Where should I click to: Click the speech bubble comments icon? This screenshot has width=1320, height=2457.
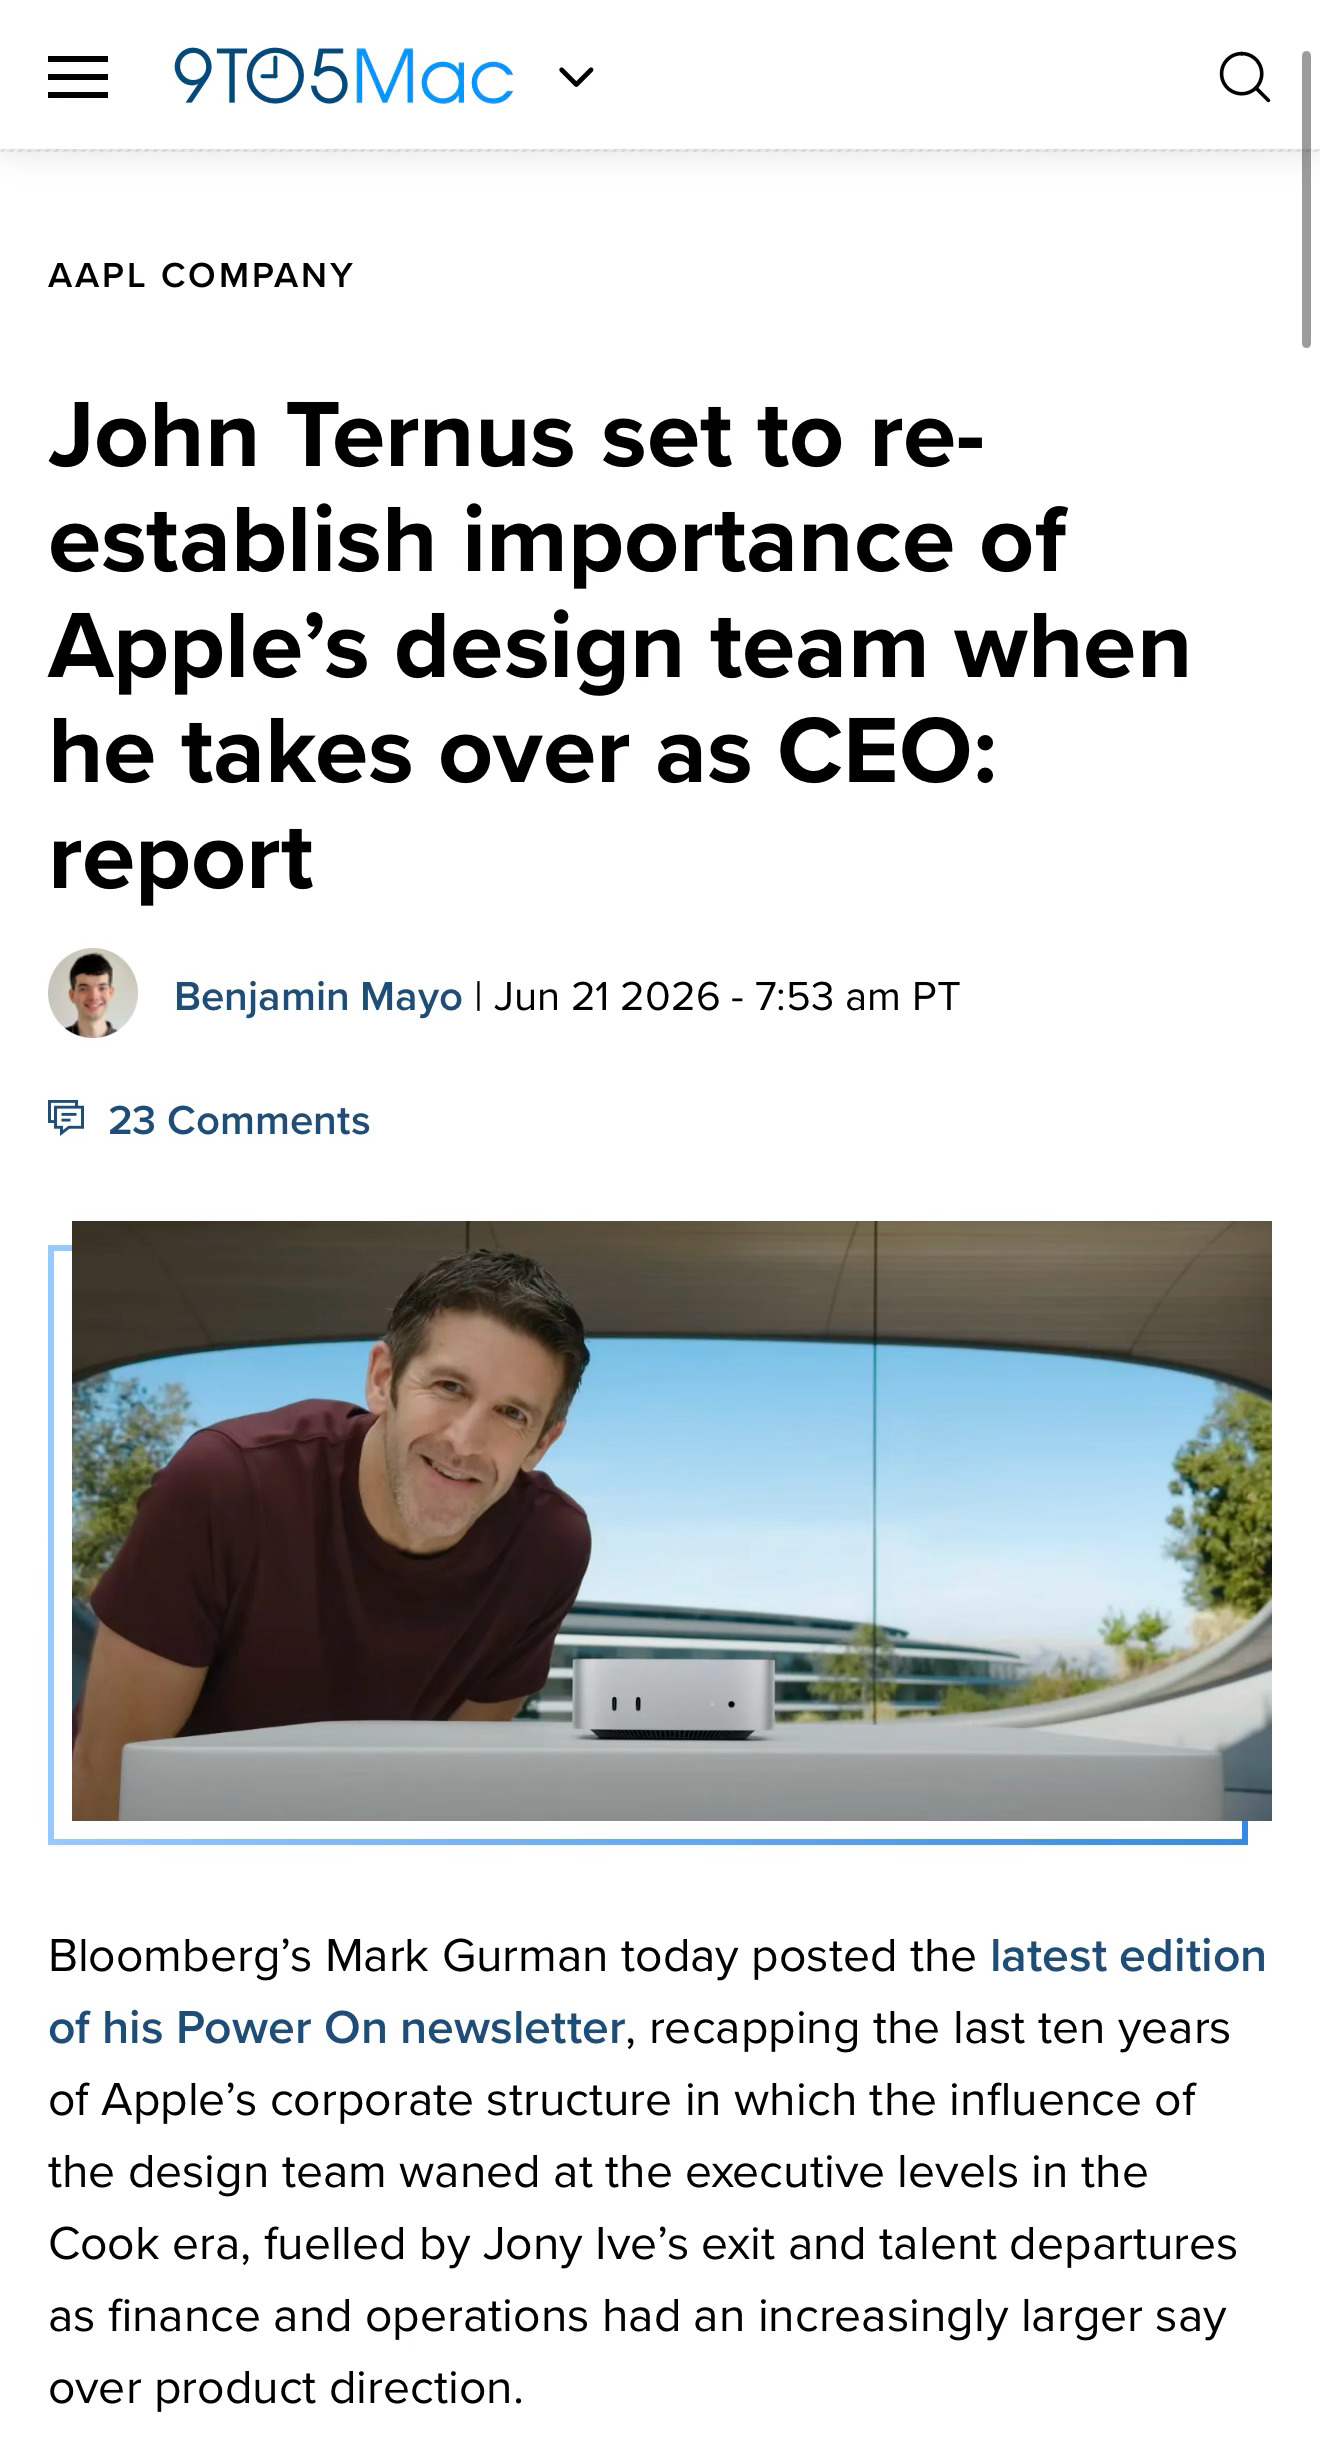point(67,1117)
